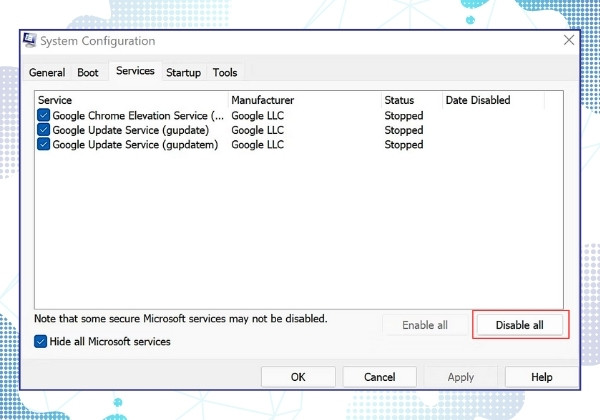Click Google LLC in the Chrome Elevation row
This screenshot has width=600, height=420.
tap(258, 116)
